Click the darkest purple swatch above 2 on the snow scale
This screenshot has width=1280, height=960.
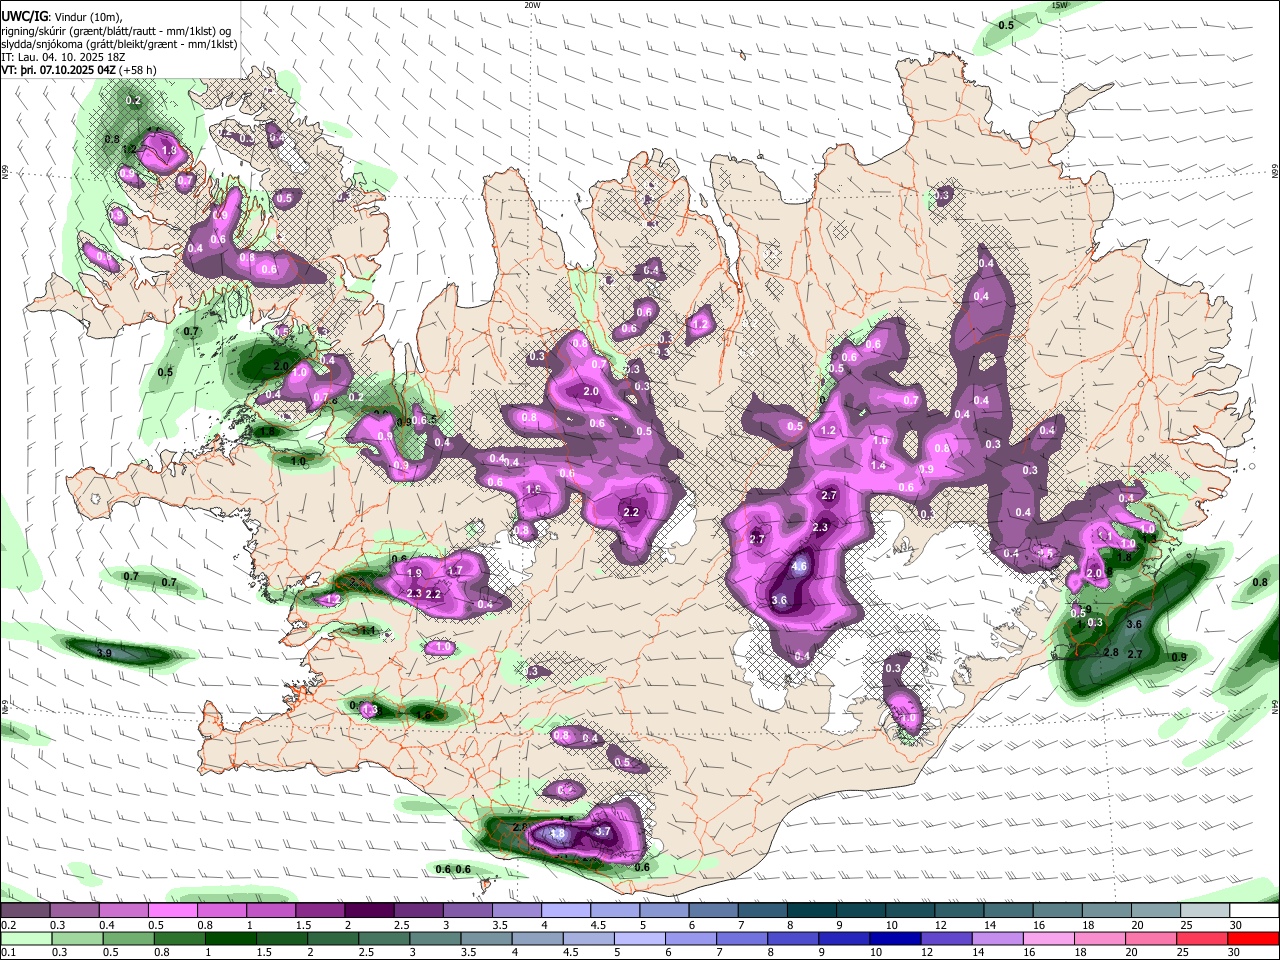(369, 911)
